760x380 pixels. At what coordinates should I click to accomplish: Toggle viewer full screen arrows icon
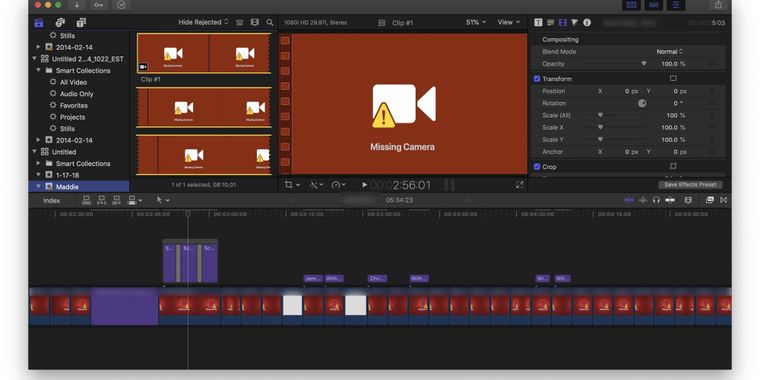[x=520, y=185]
